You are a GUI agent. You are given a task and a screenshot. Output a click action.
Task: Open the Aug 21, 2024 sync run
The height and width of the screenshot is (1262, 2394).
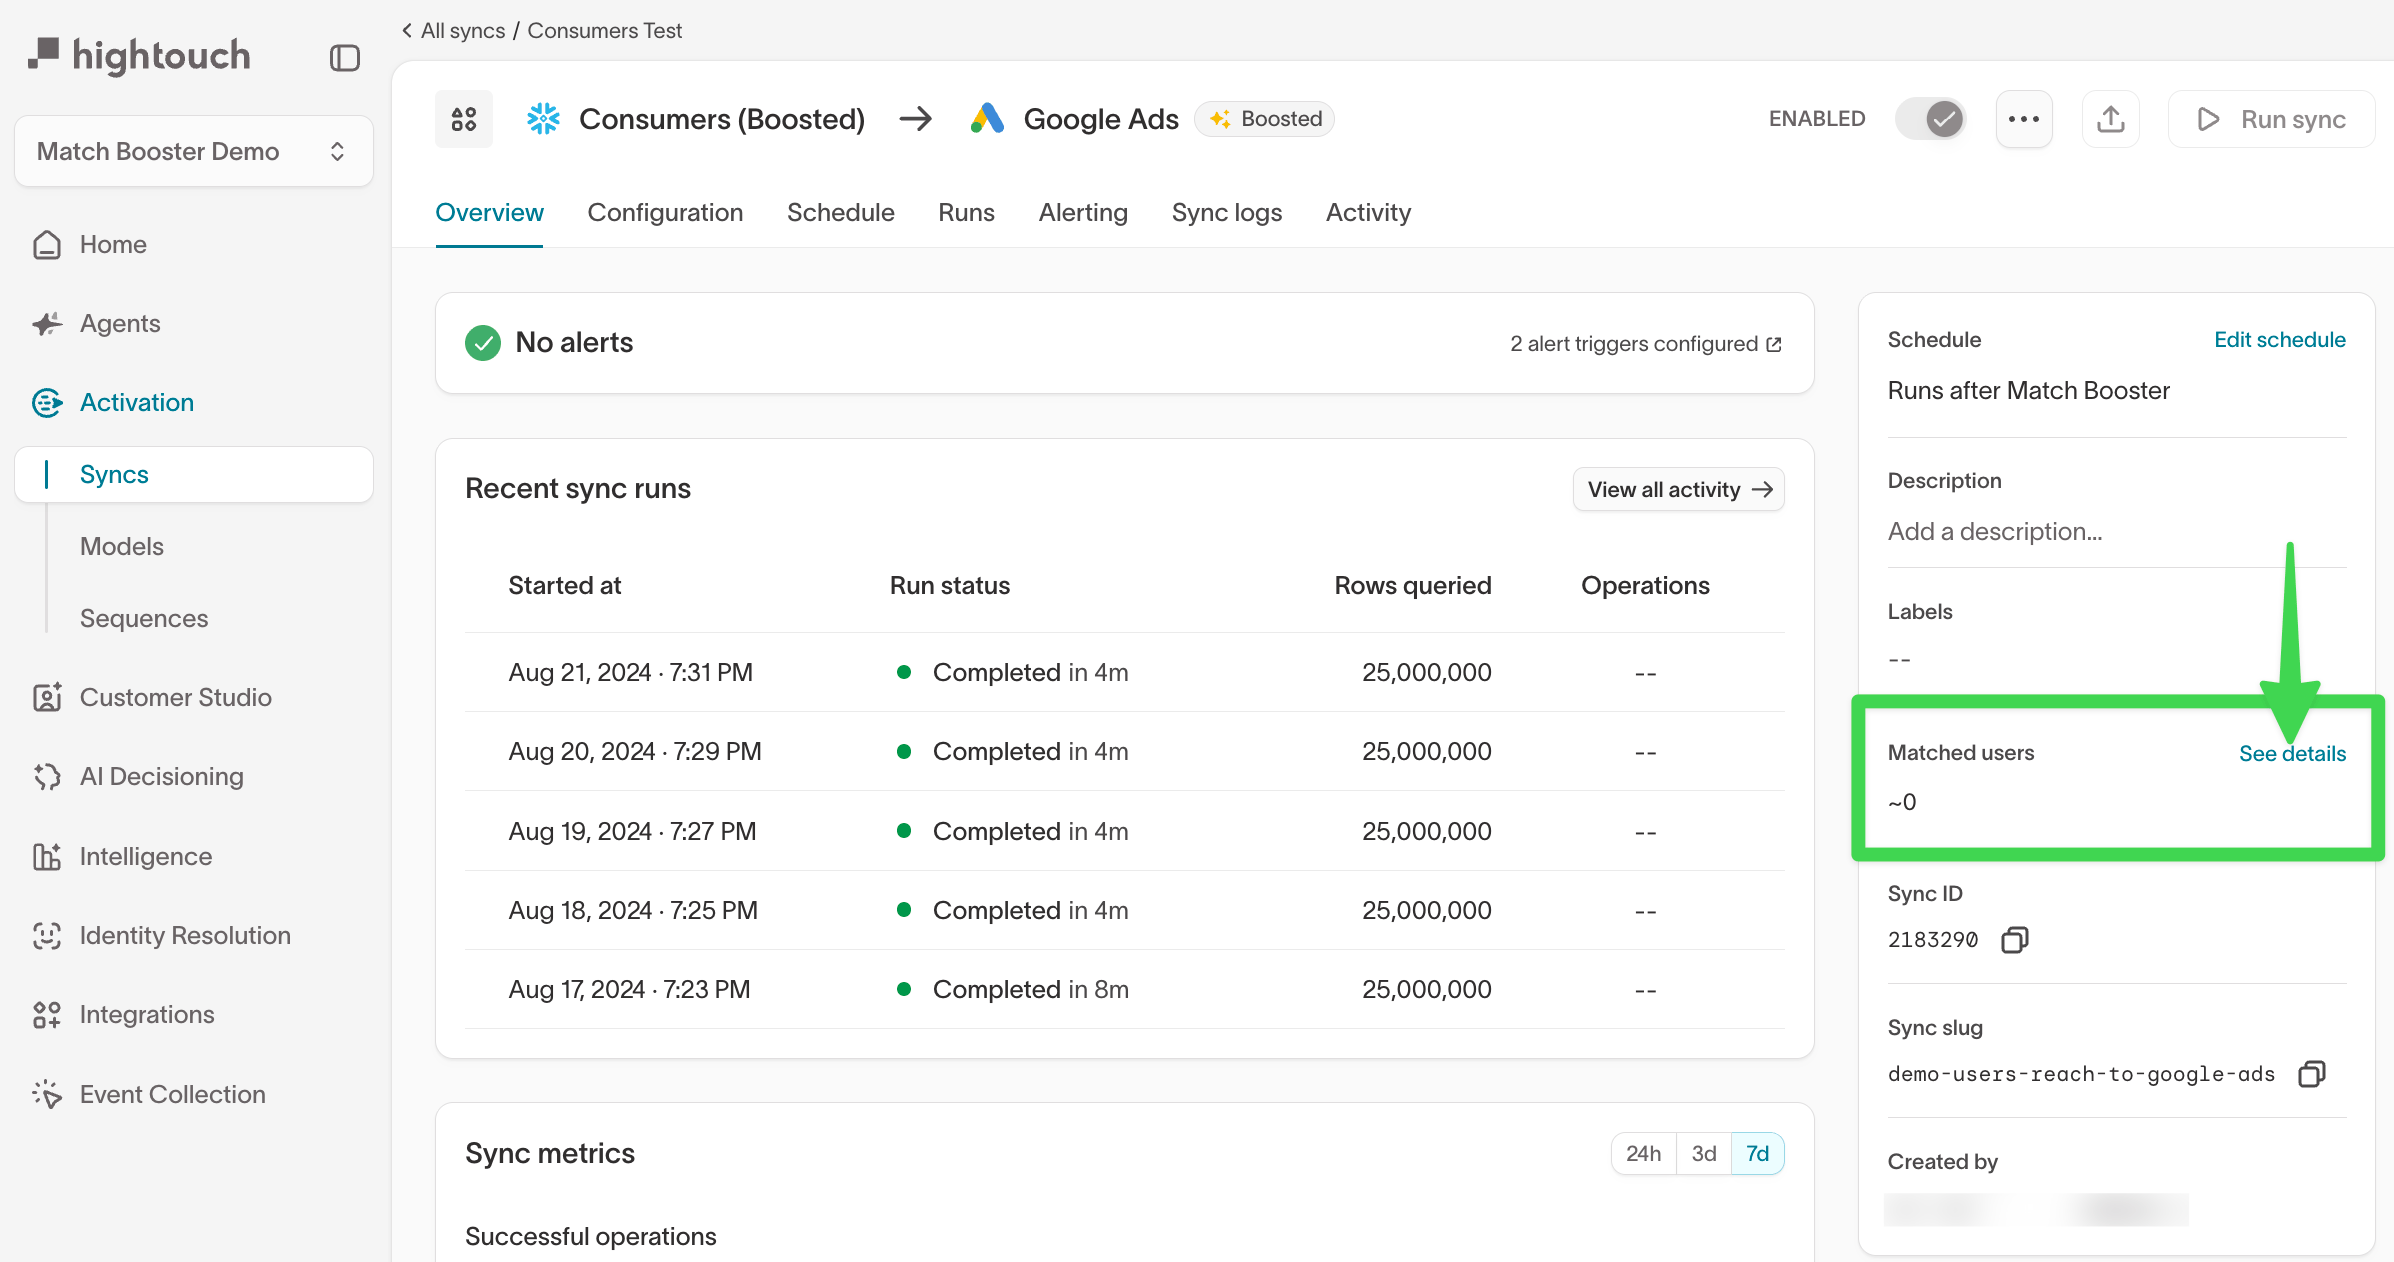point(1124,672)
